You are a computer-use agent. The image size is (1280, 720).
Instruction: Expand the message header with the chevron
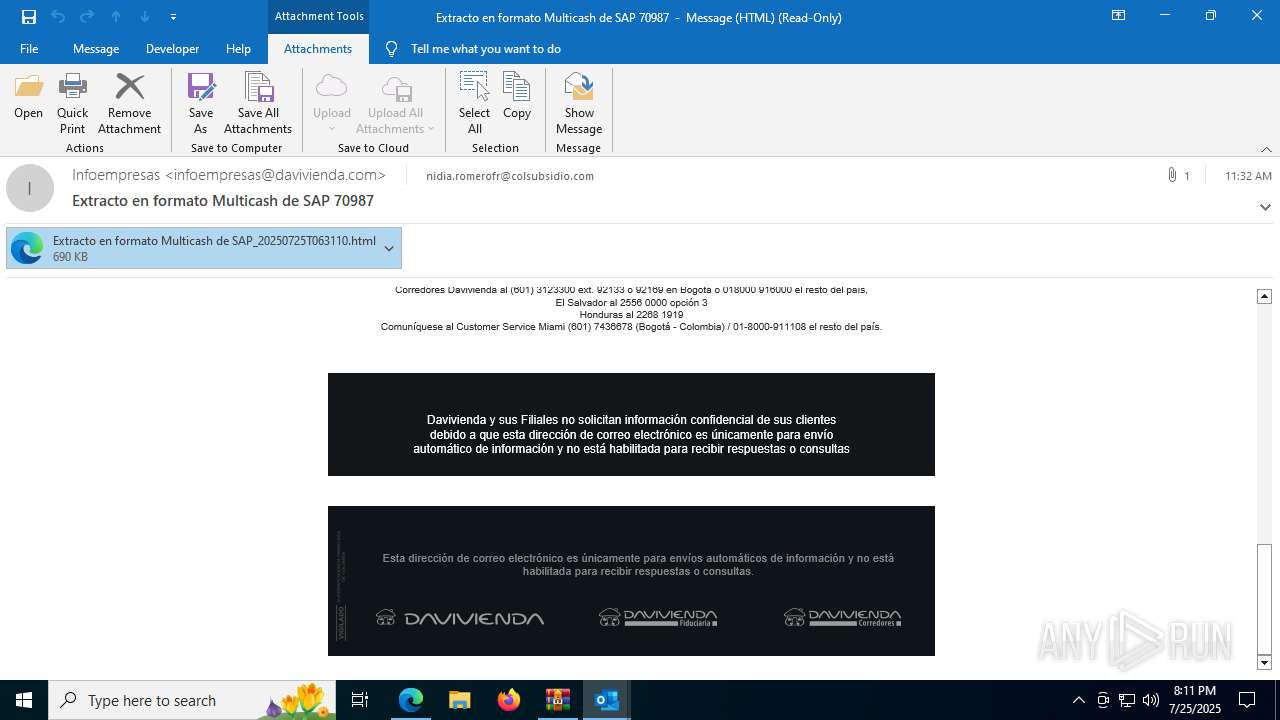tap(1265, 207)
